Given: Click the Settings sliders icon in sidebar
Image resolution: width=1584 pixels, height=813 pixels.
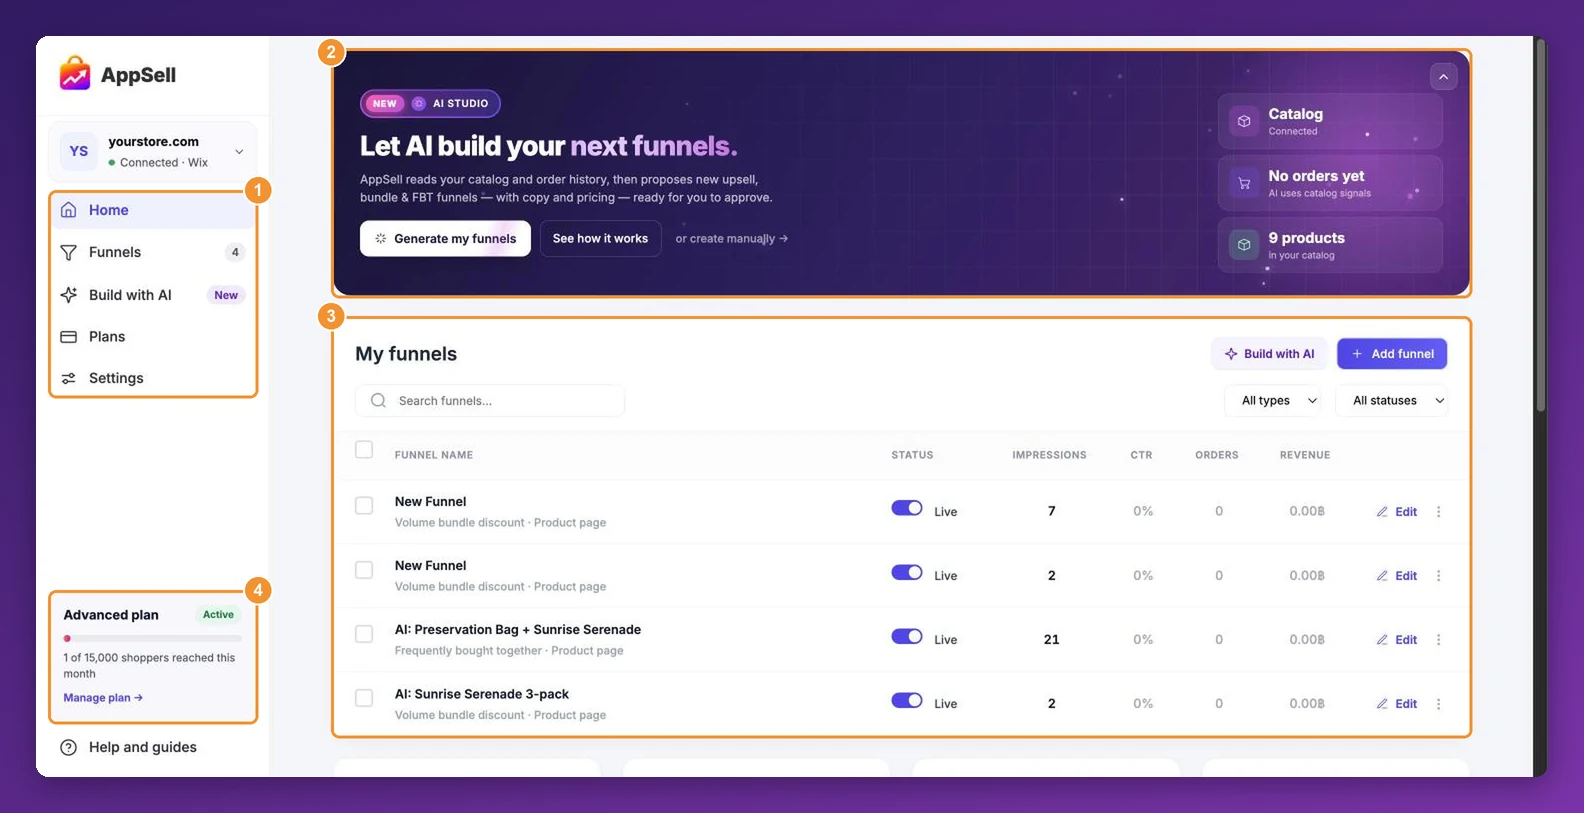Looking at the screenshot, I should [68, 378].
